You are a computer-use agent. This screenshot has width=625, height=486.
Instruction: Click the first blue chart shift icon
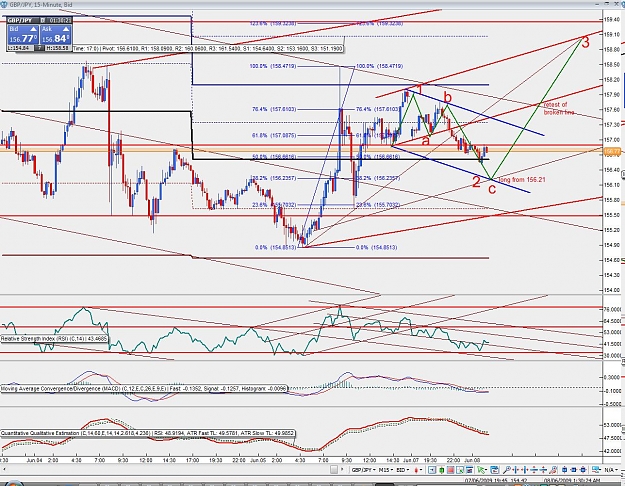click(564, 470)
